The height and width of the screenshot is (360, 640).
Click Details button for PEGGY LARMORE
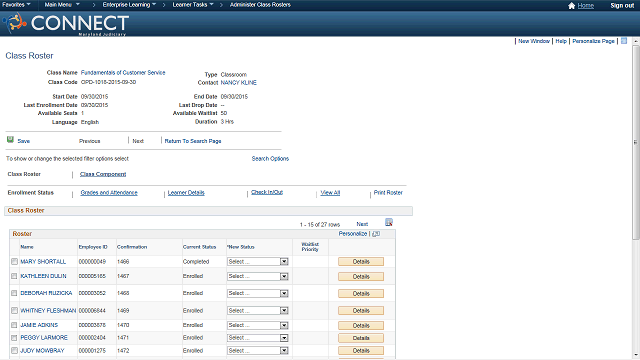(x=361, y=338)
